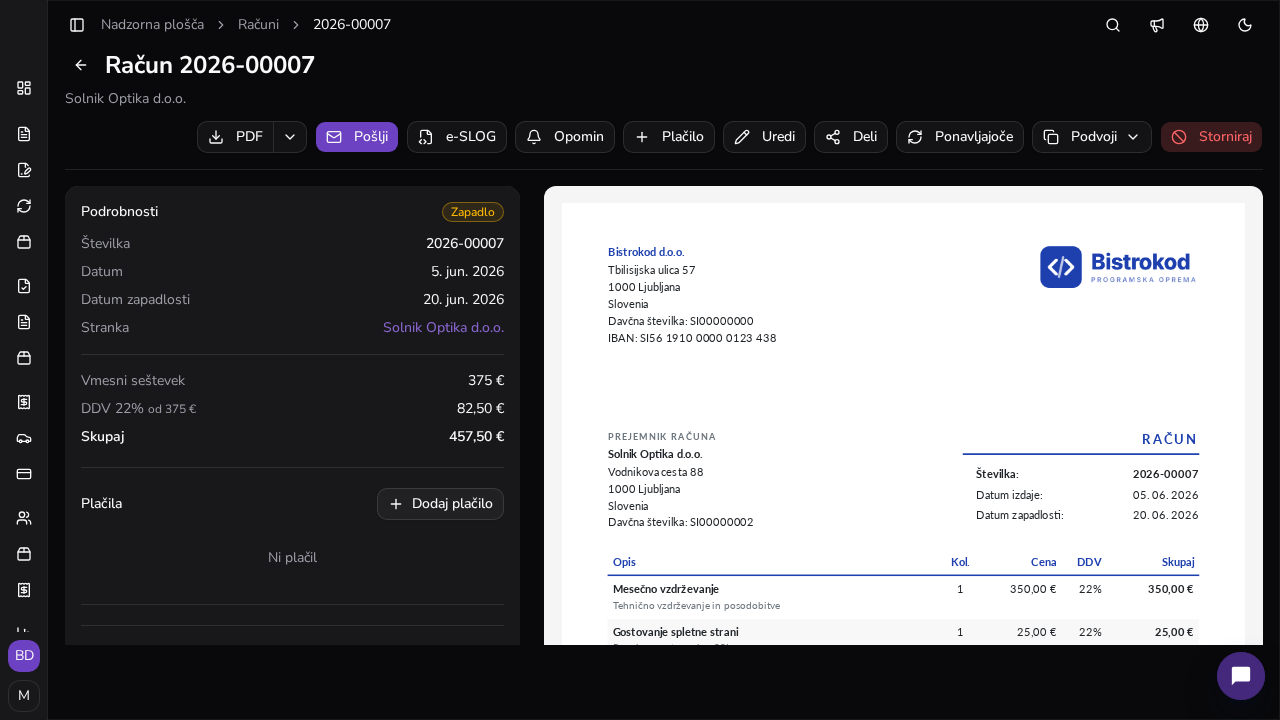The height and width of the screenshot is (720, 1280).
Task: Open the recurring arrows icon in sidebar
Action: coord(24,206)
